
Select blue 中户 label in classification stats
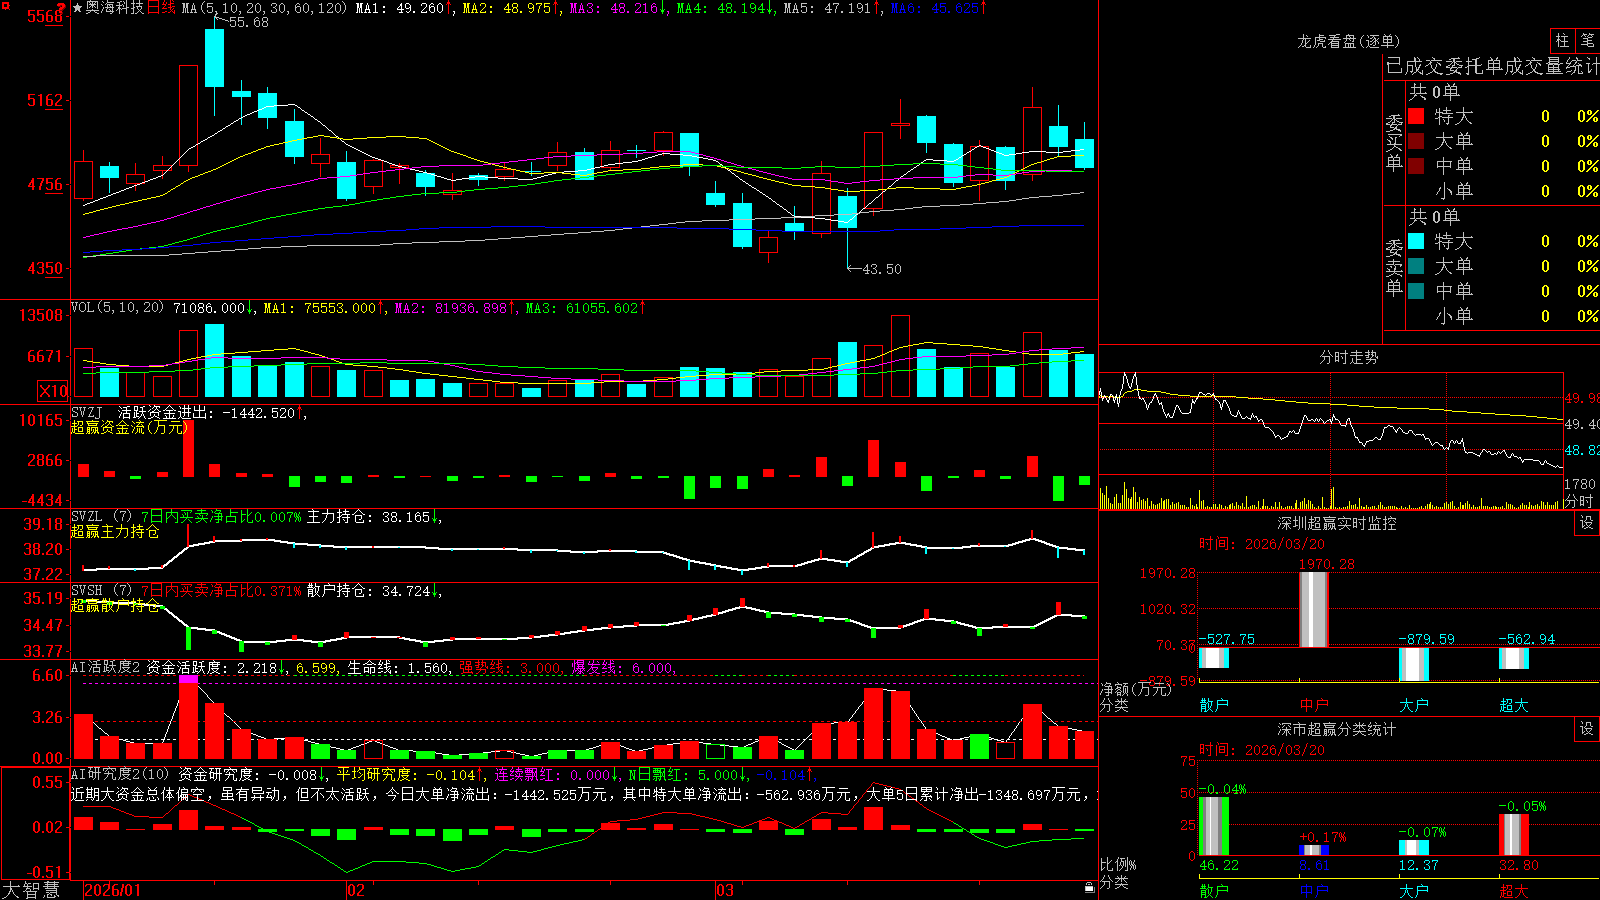(x=1314, y=890)
